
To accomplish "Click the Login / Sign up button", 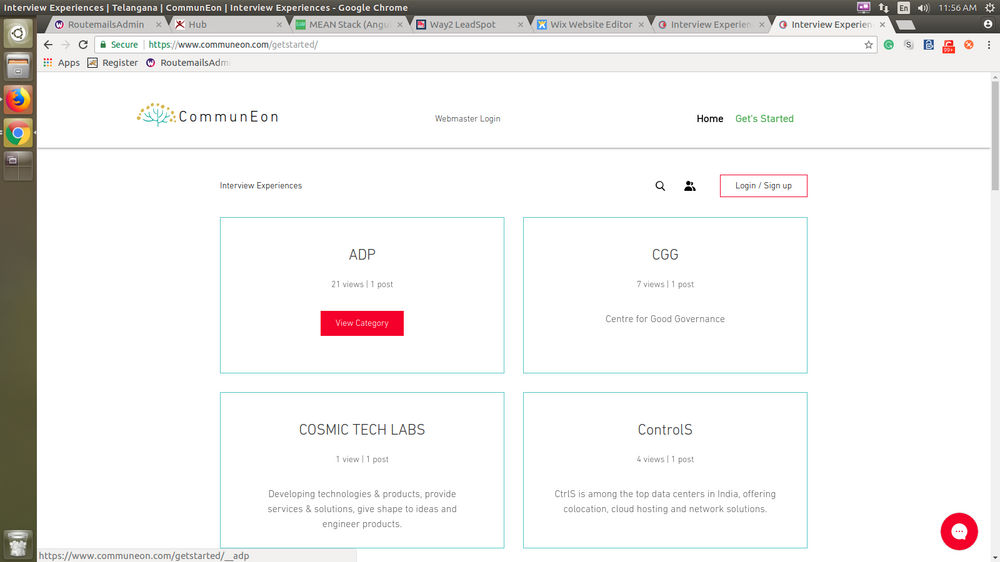I will 763,186.
